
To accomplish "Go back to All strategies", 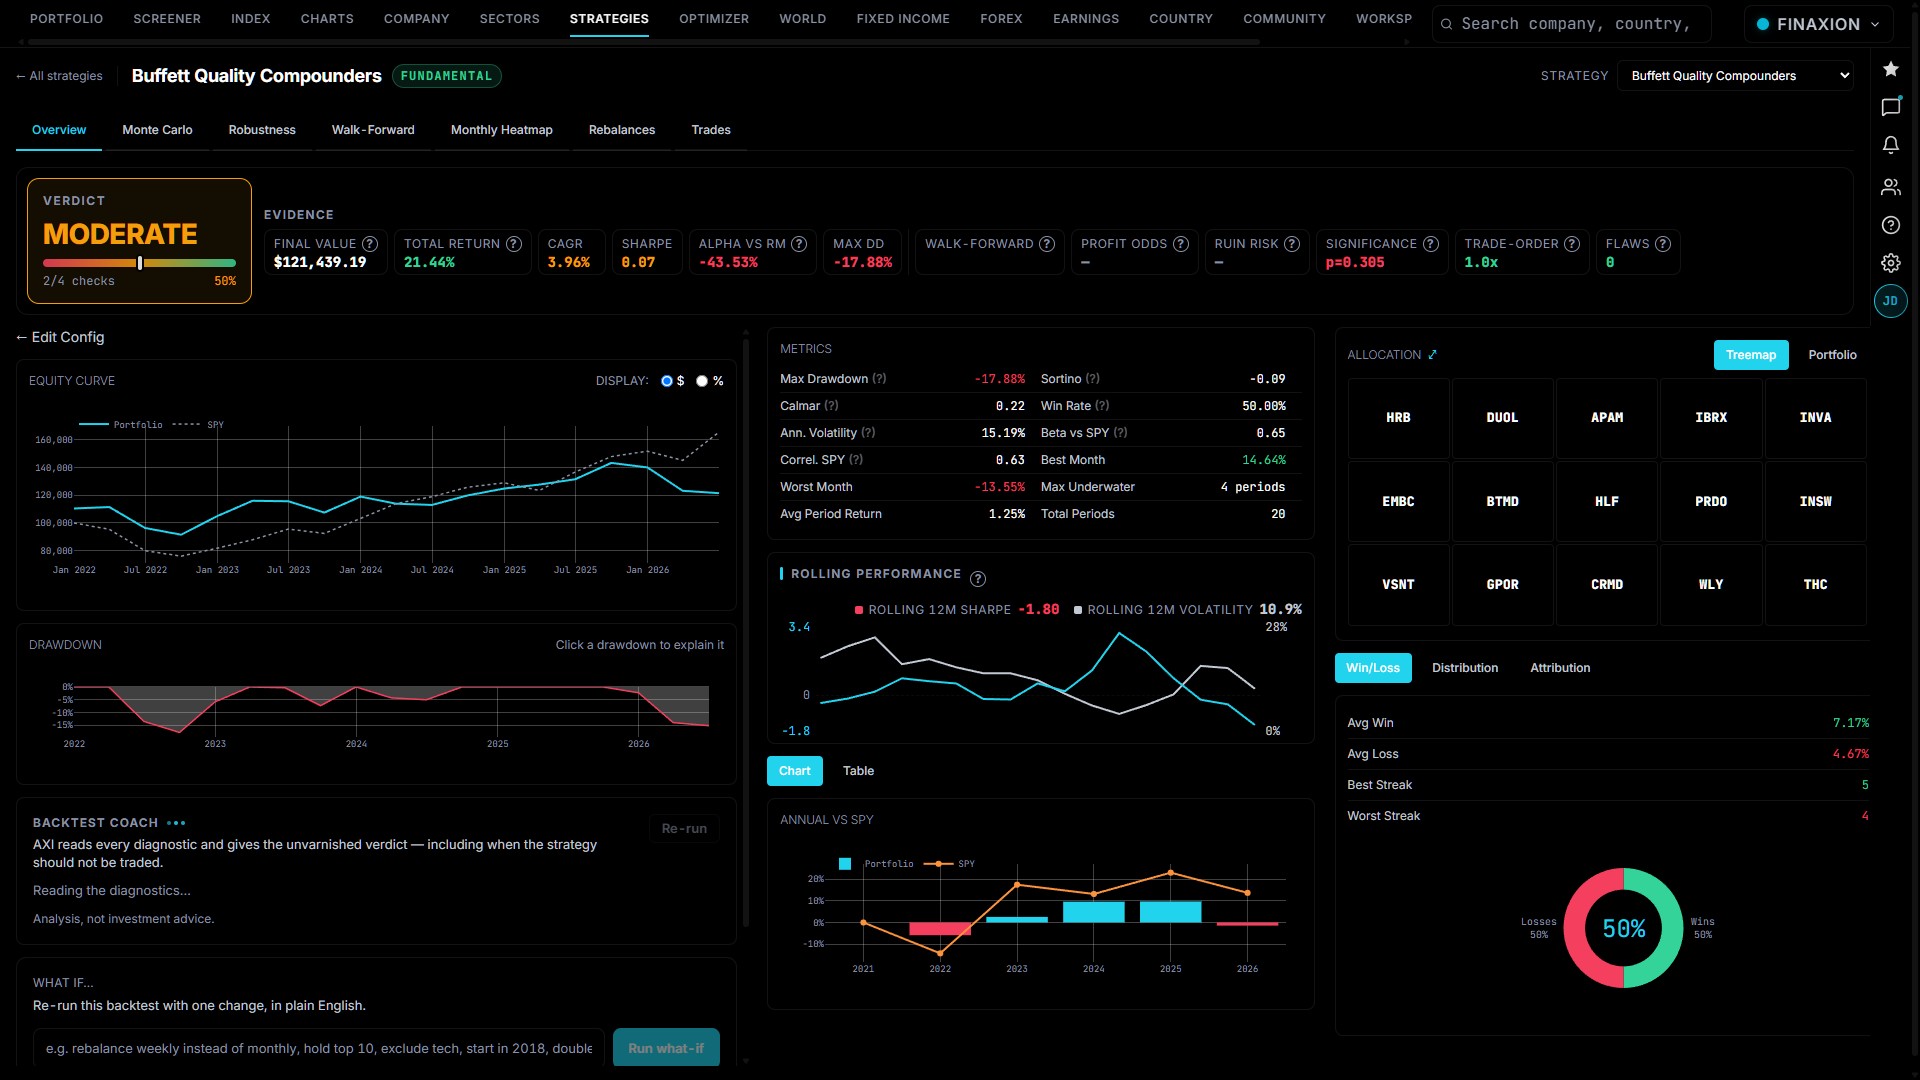I will 59,76.
